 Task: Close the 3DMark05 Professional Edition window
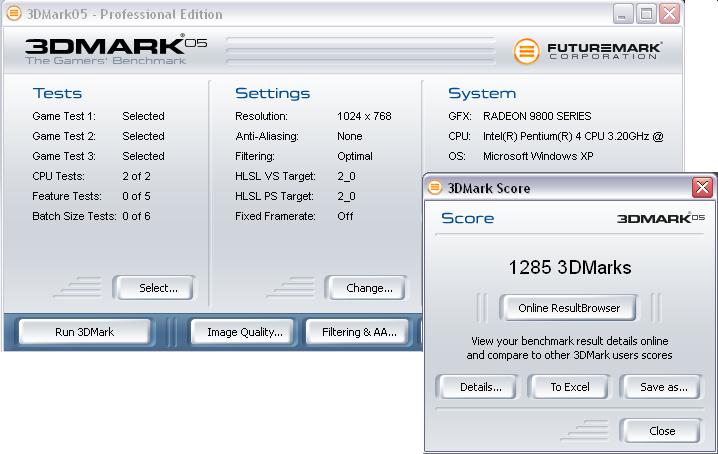670,13
